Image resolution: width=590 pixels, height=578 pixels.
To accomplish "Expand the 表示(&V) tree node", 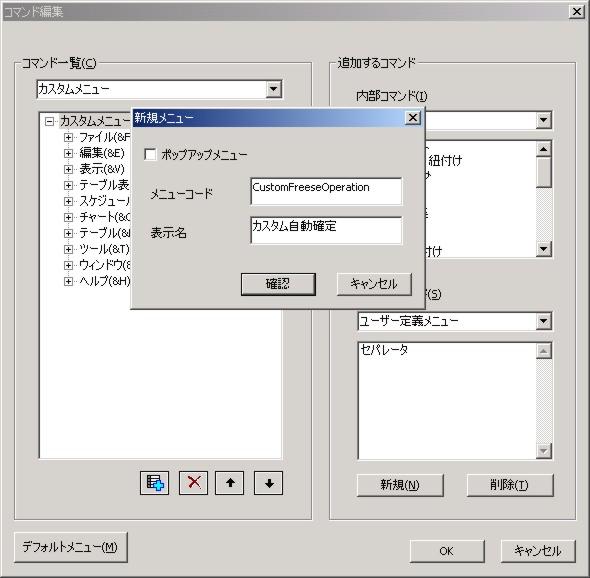I will tap(68, 169).
